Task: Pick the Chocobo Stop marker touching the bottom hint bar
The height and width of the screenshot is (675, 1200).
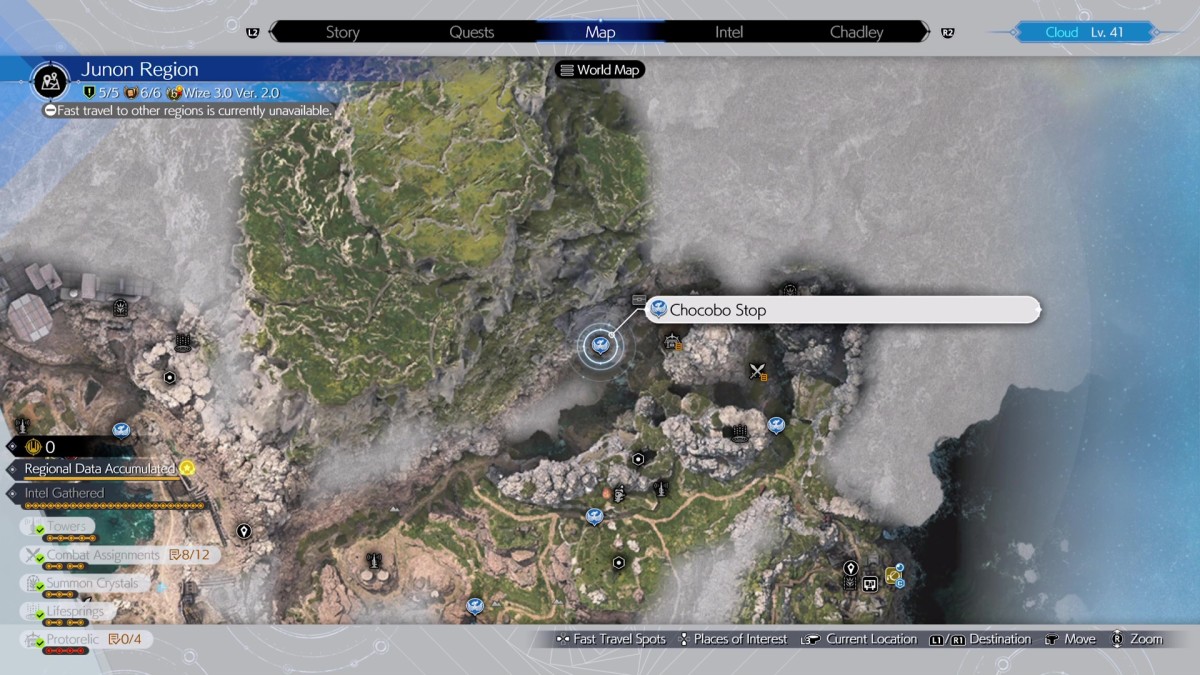Action: (475, 606)
